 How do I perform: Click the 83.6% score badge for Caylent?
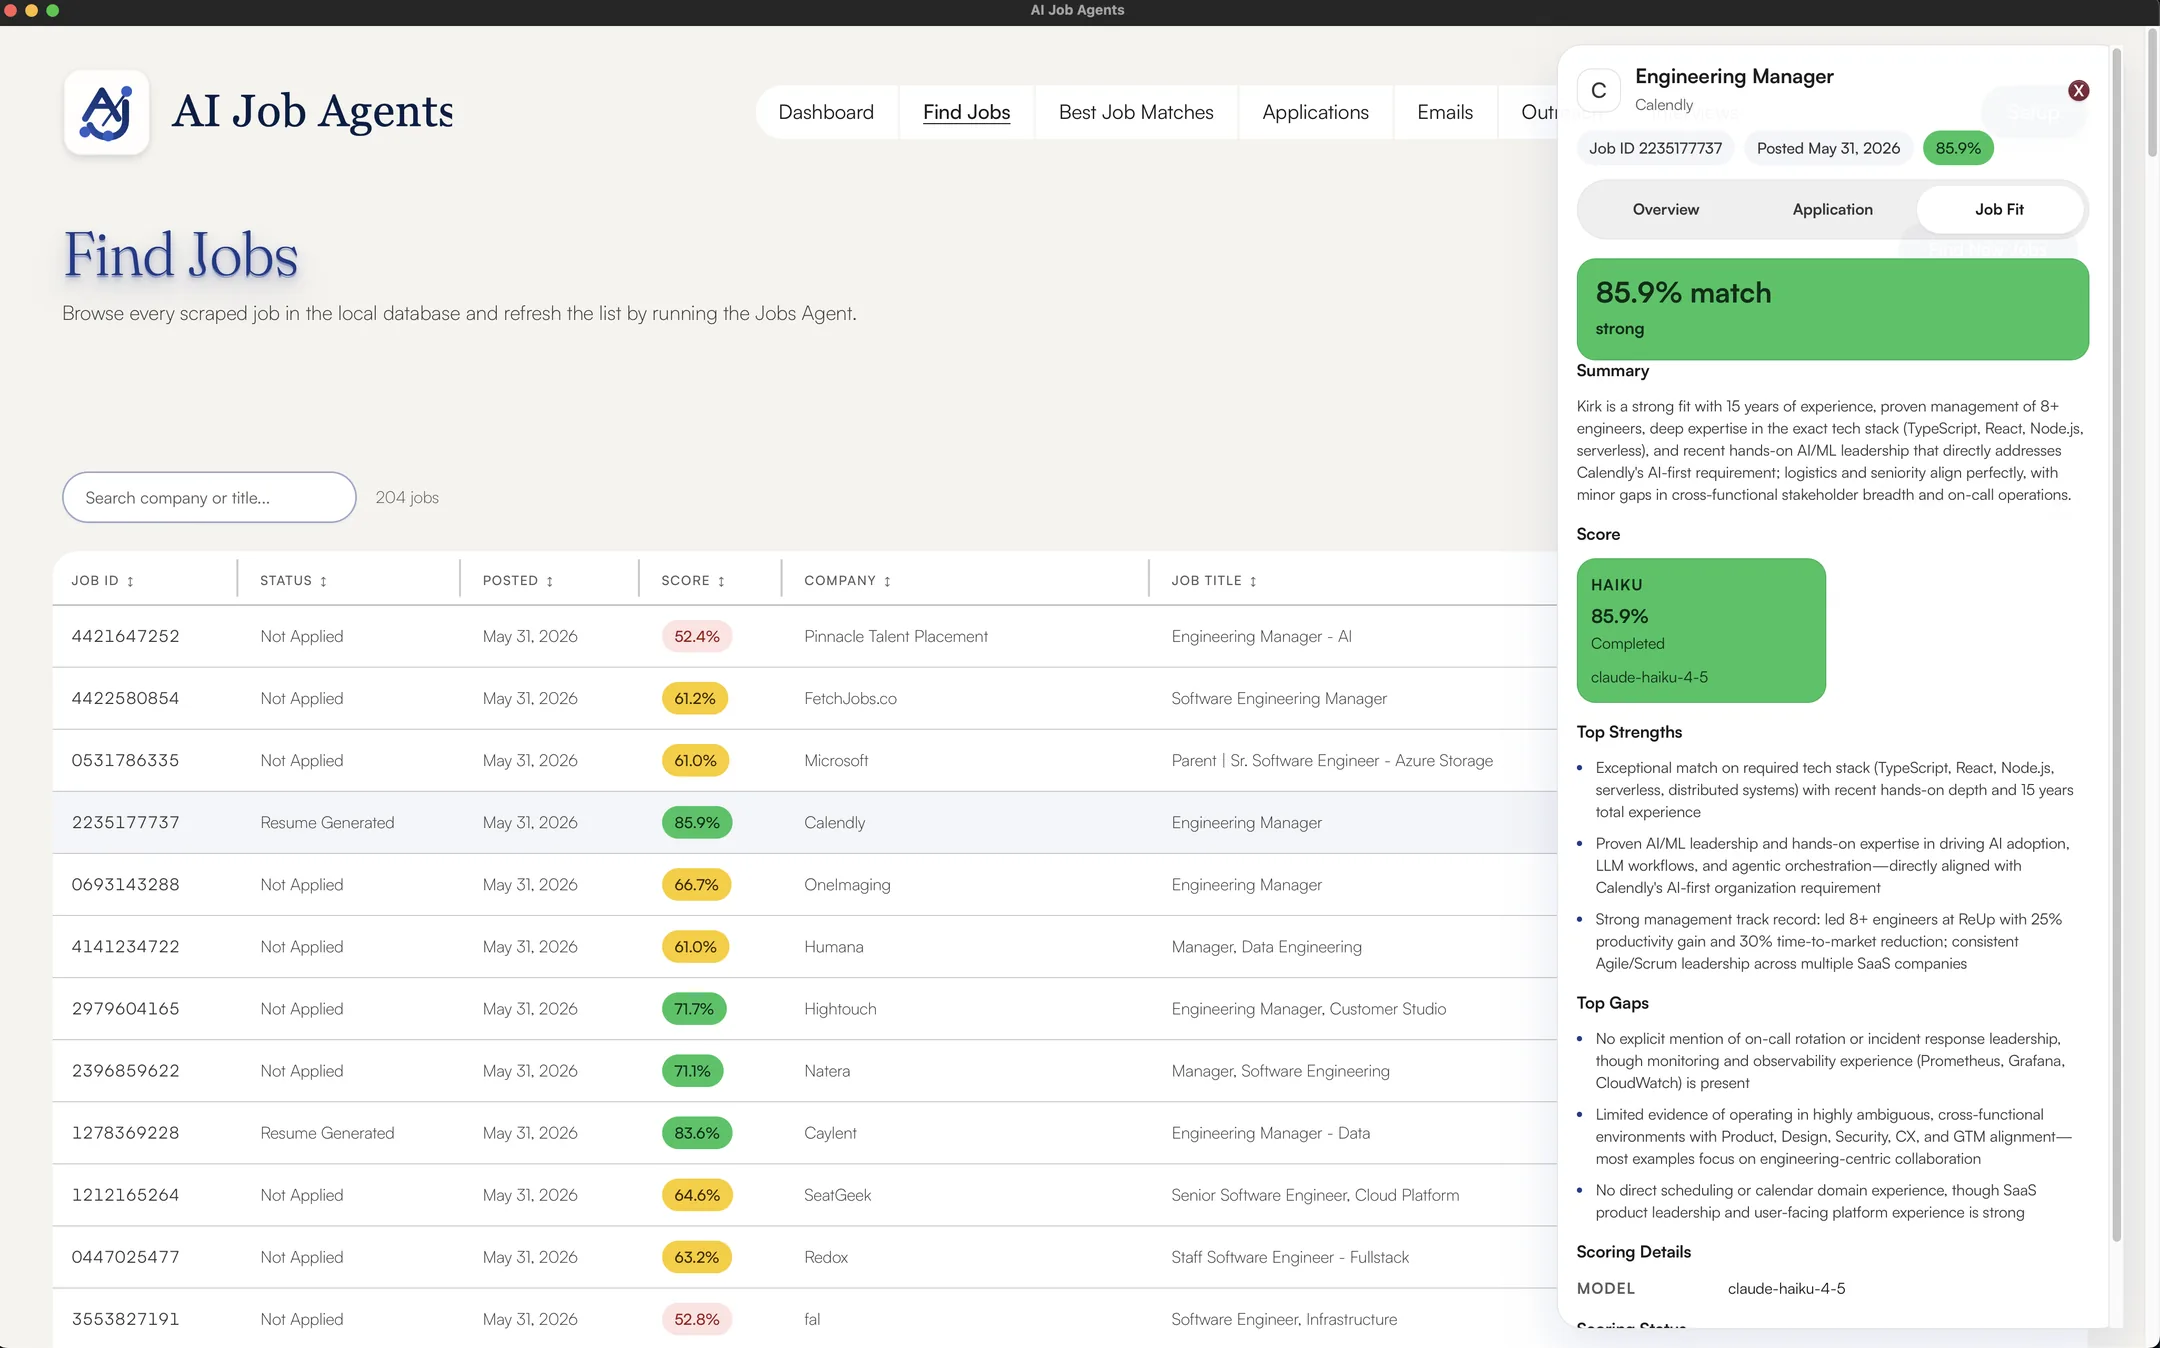coord(697,1133)
